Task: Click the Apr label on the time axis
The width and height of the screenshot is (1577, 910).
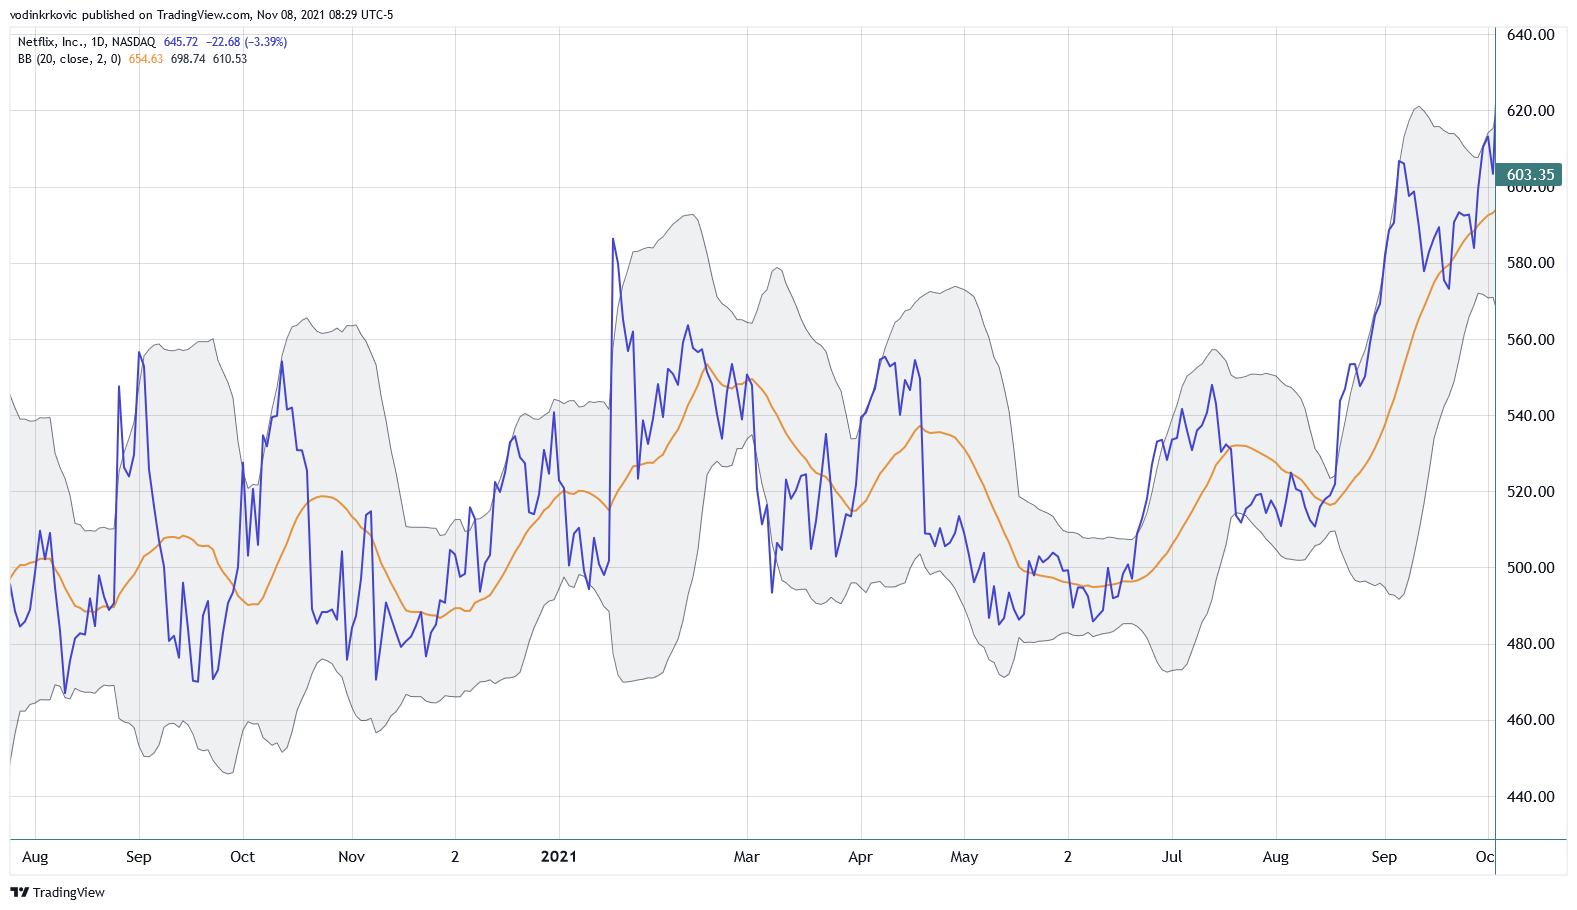Action: 860,857
